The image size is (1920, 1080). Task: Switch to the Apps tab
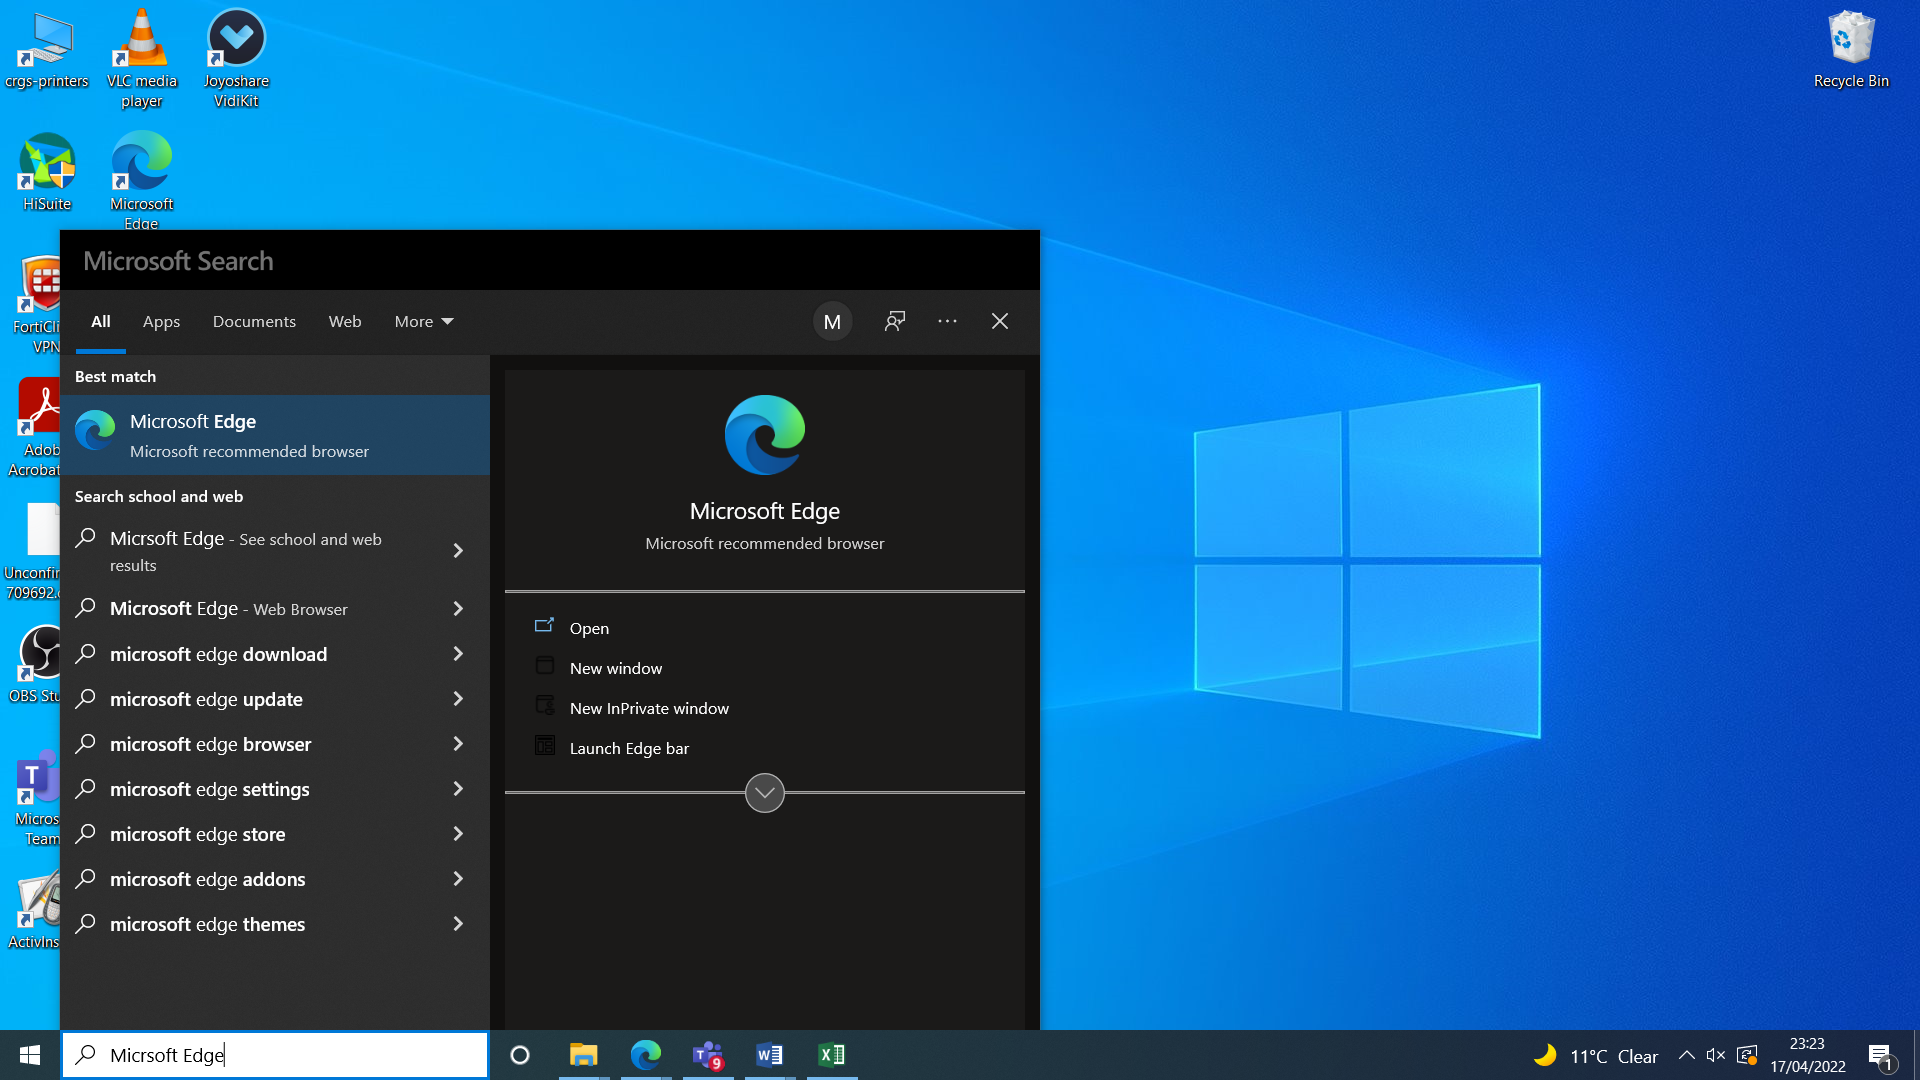tap(161, 321)
